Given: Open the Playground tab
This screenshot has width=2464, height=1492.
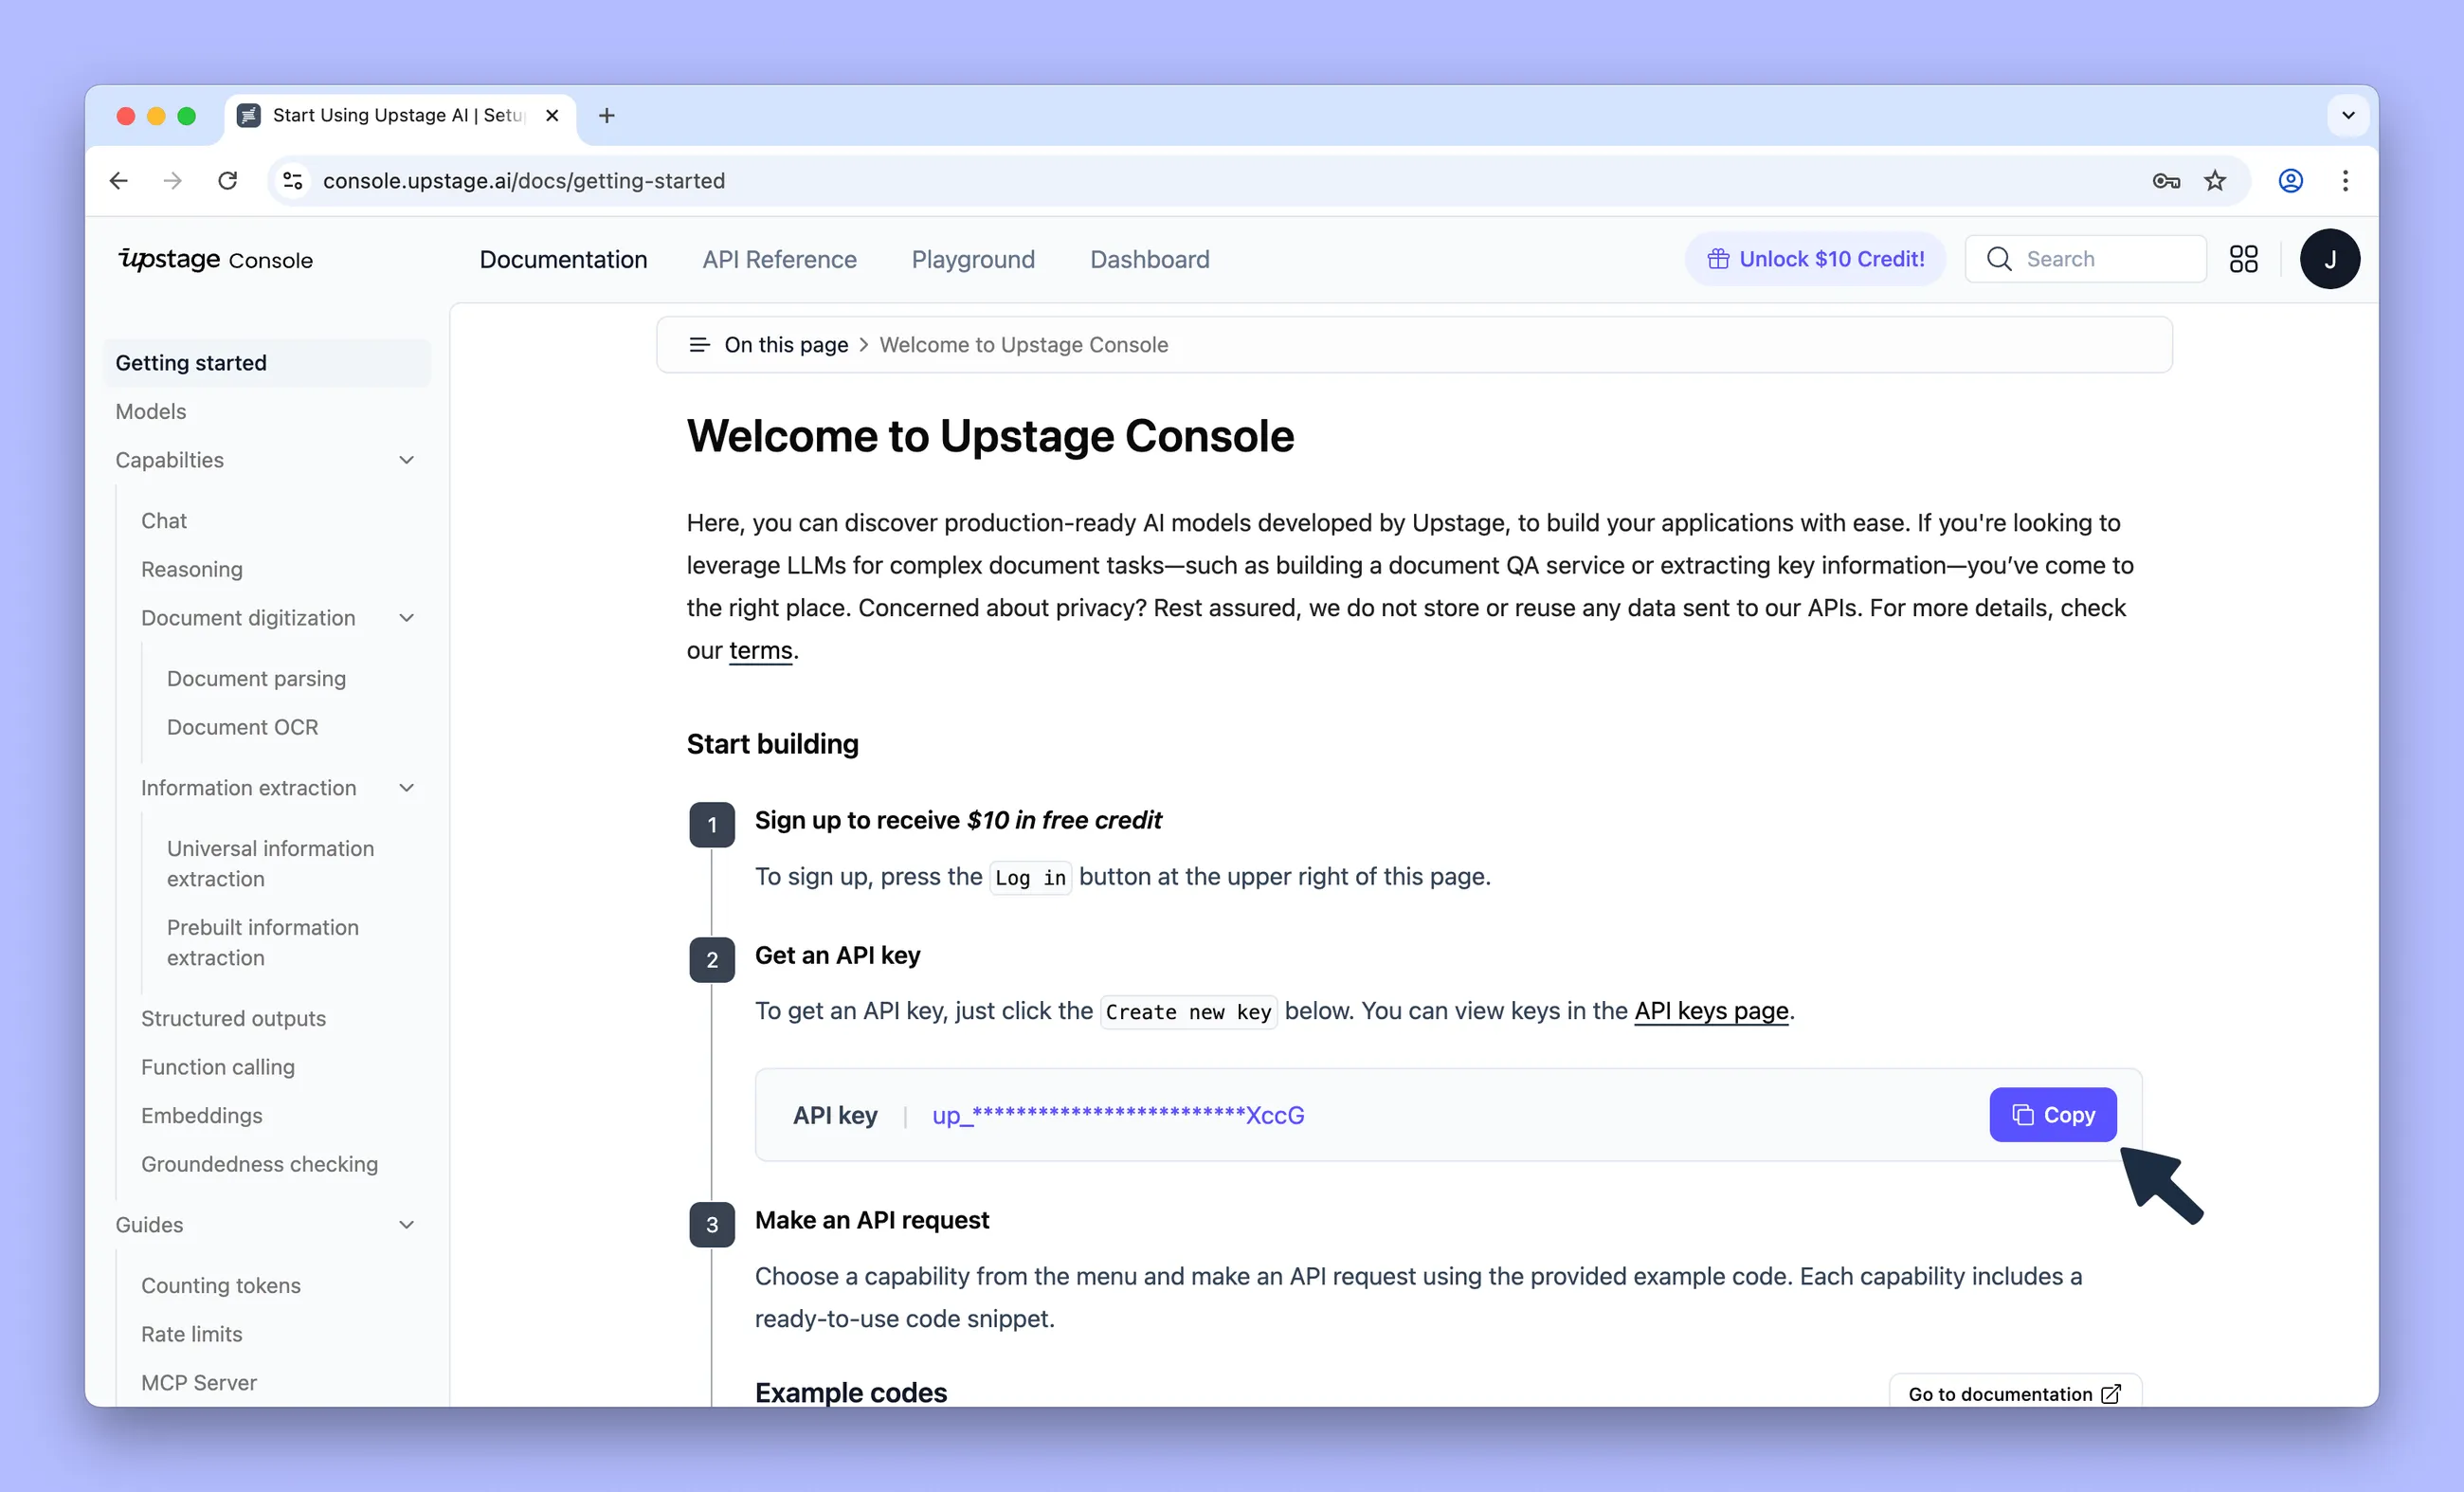Looking at the screenshot, I should click(x=972, y=260).
